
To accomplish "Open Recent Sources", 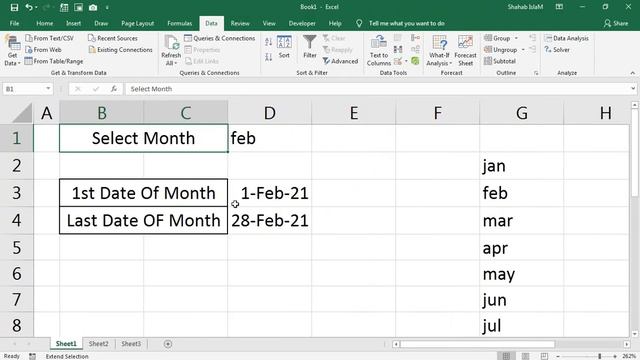I will pos(113,38).
